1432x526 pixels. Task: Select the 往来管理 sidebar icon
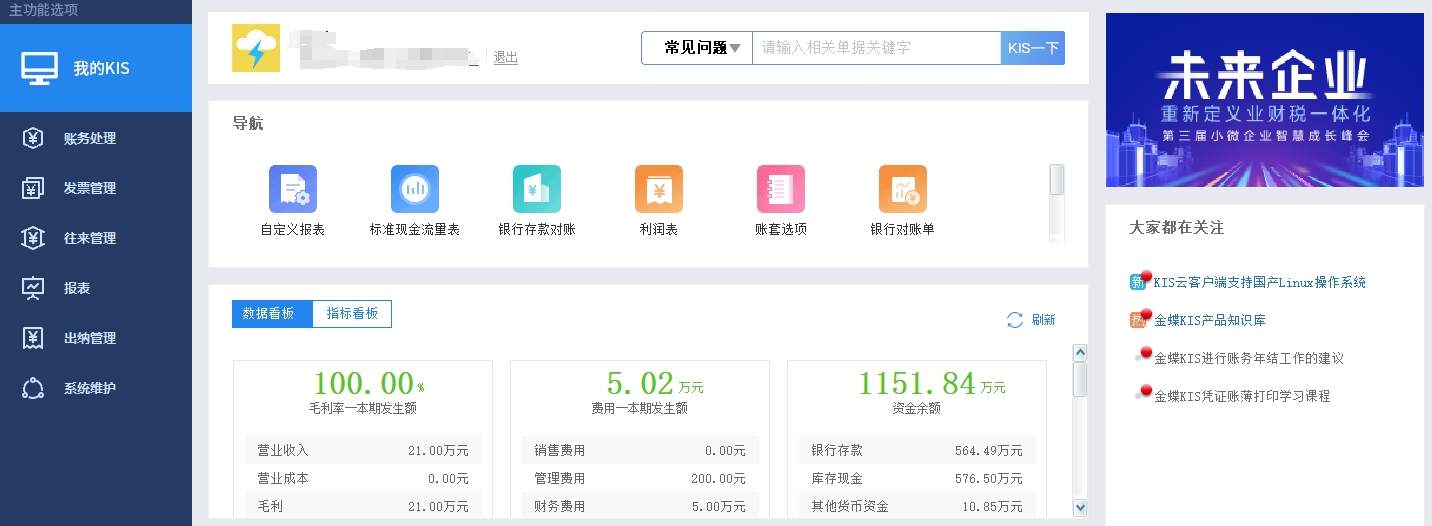(33, 238)
